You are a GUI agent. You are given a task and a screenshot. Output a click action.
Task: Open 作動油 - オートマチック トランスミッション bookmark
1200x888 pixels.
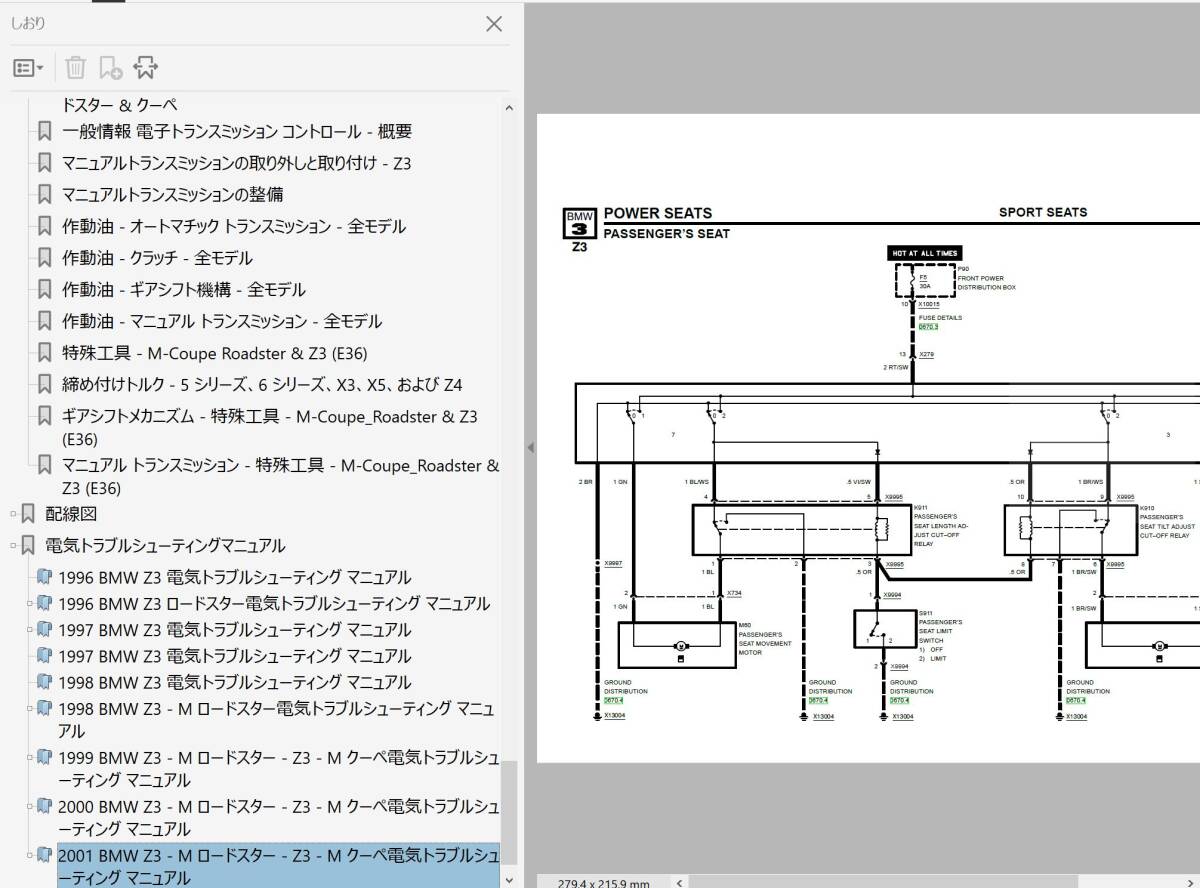point(234,226)
